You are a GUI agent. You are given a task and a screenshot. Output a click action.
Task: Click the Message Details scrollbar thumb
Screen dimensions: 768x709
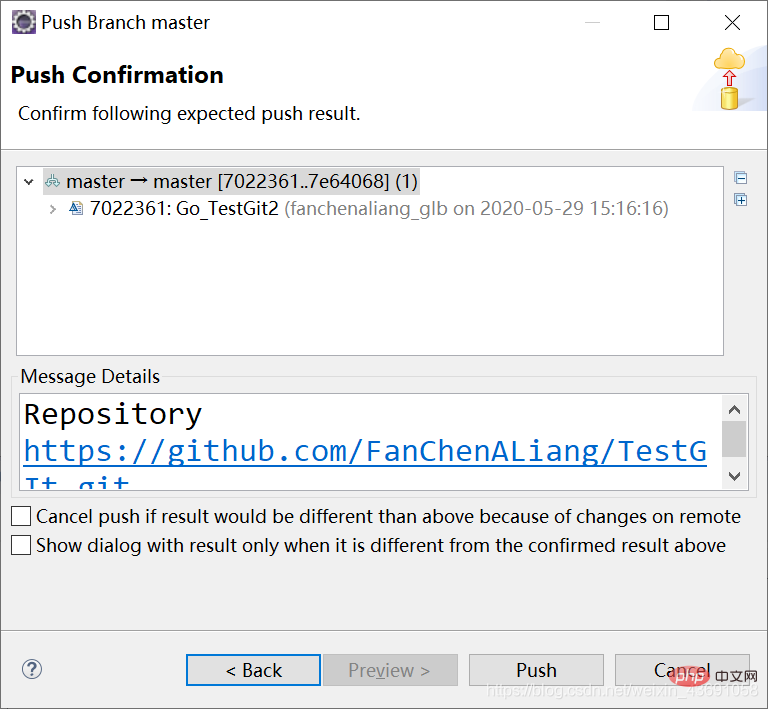[734, 439]
